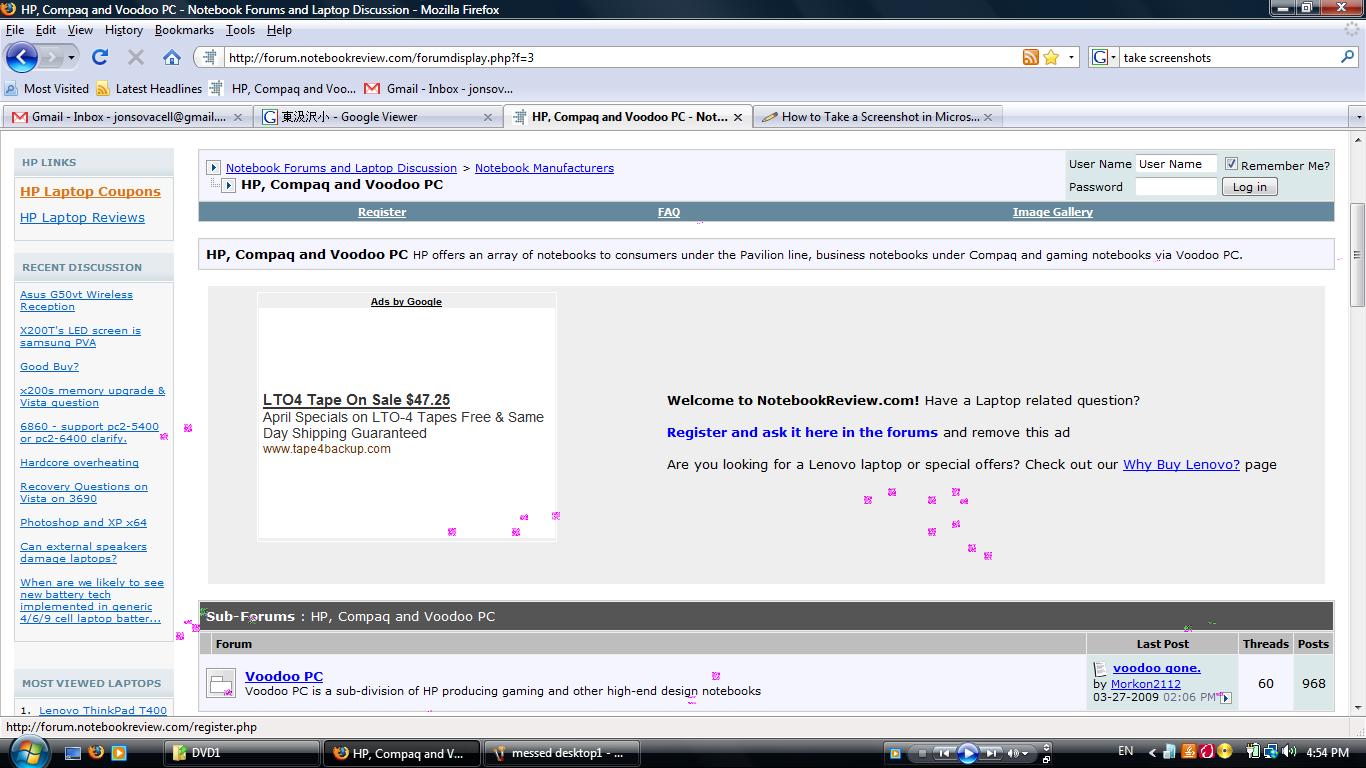Viewport: 1366px width, 768px height.
Task: Subscribe via the orange RSS feed icon
Action: [x=1031, y=57]
